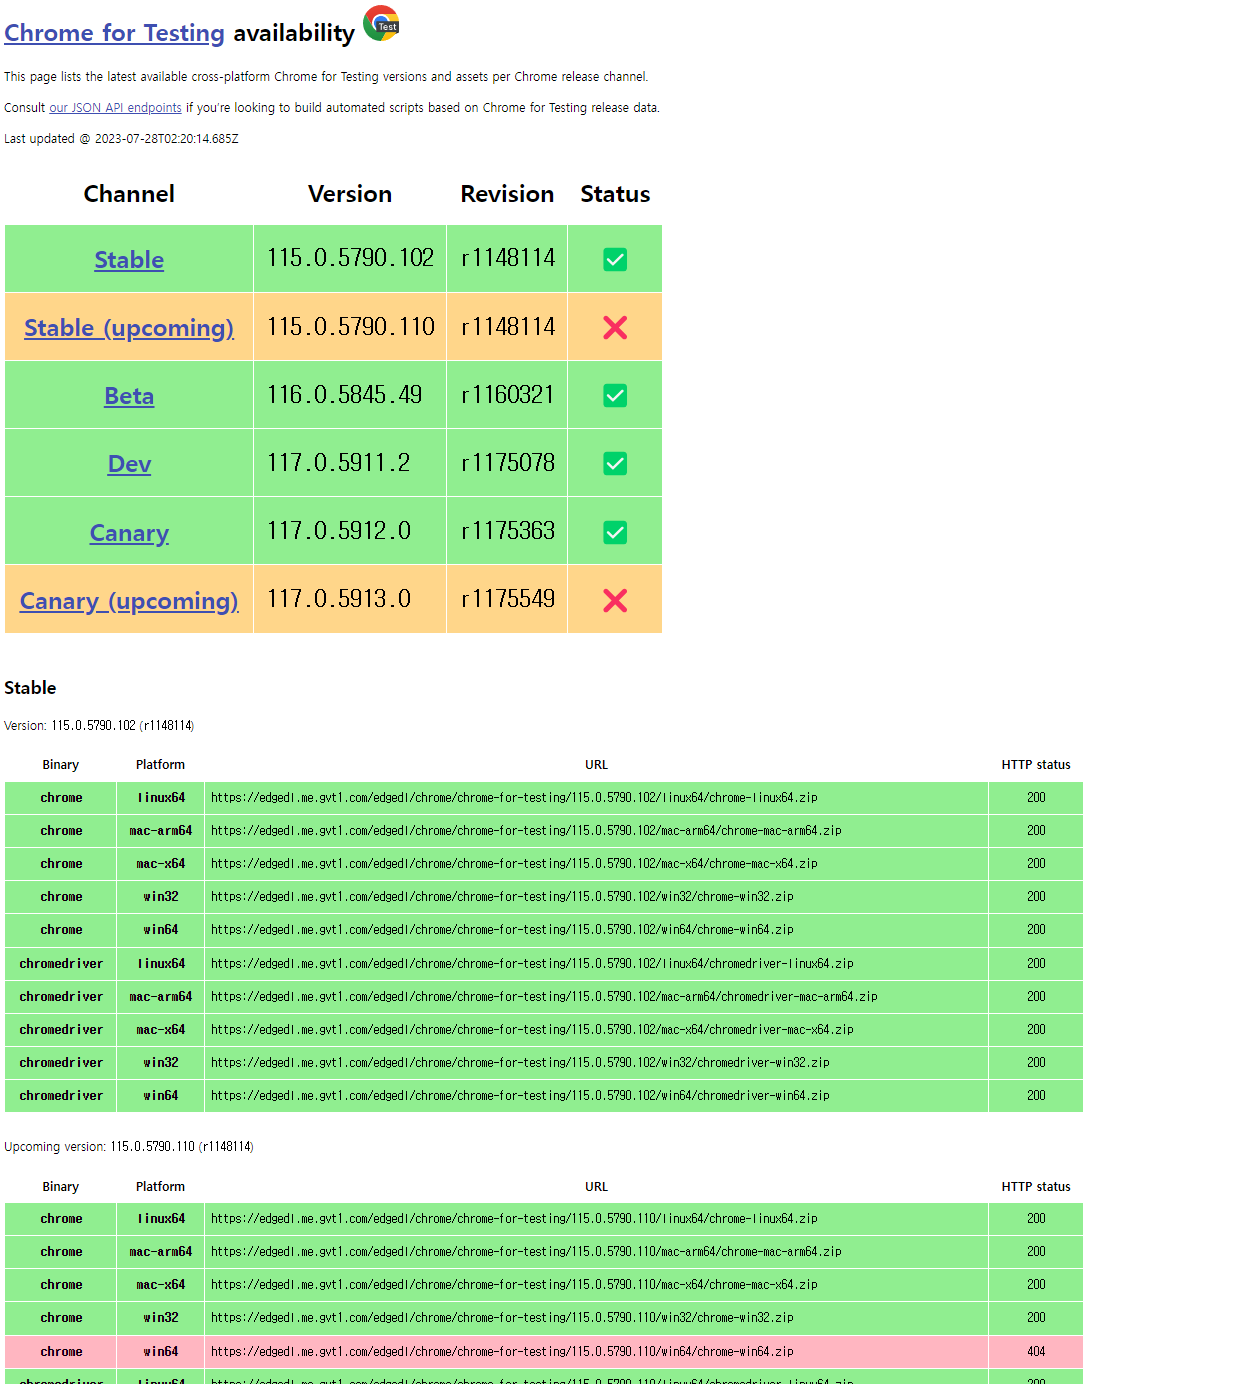Click the 102 chrome-mac-x64.zip URL

(x=514, y=864)
